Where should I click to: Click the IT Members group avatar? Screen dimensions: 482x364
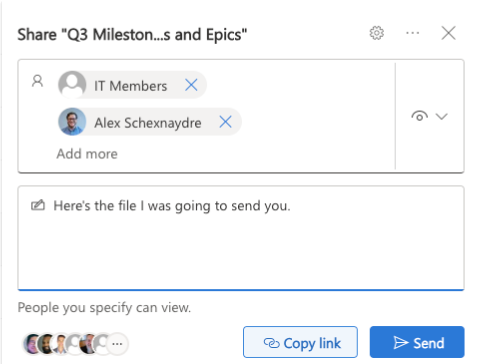point(72,84)
